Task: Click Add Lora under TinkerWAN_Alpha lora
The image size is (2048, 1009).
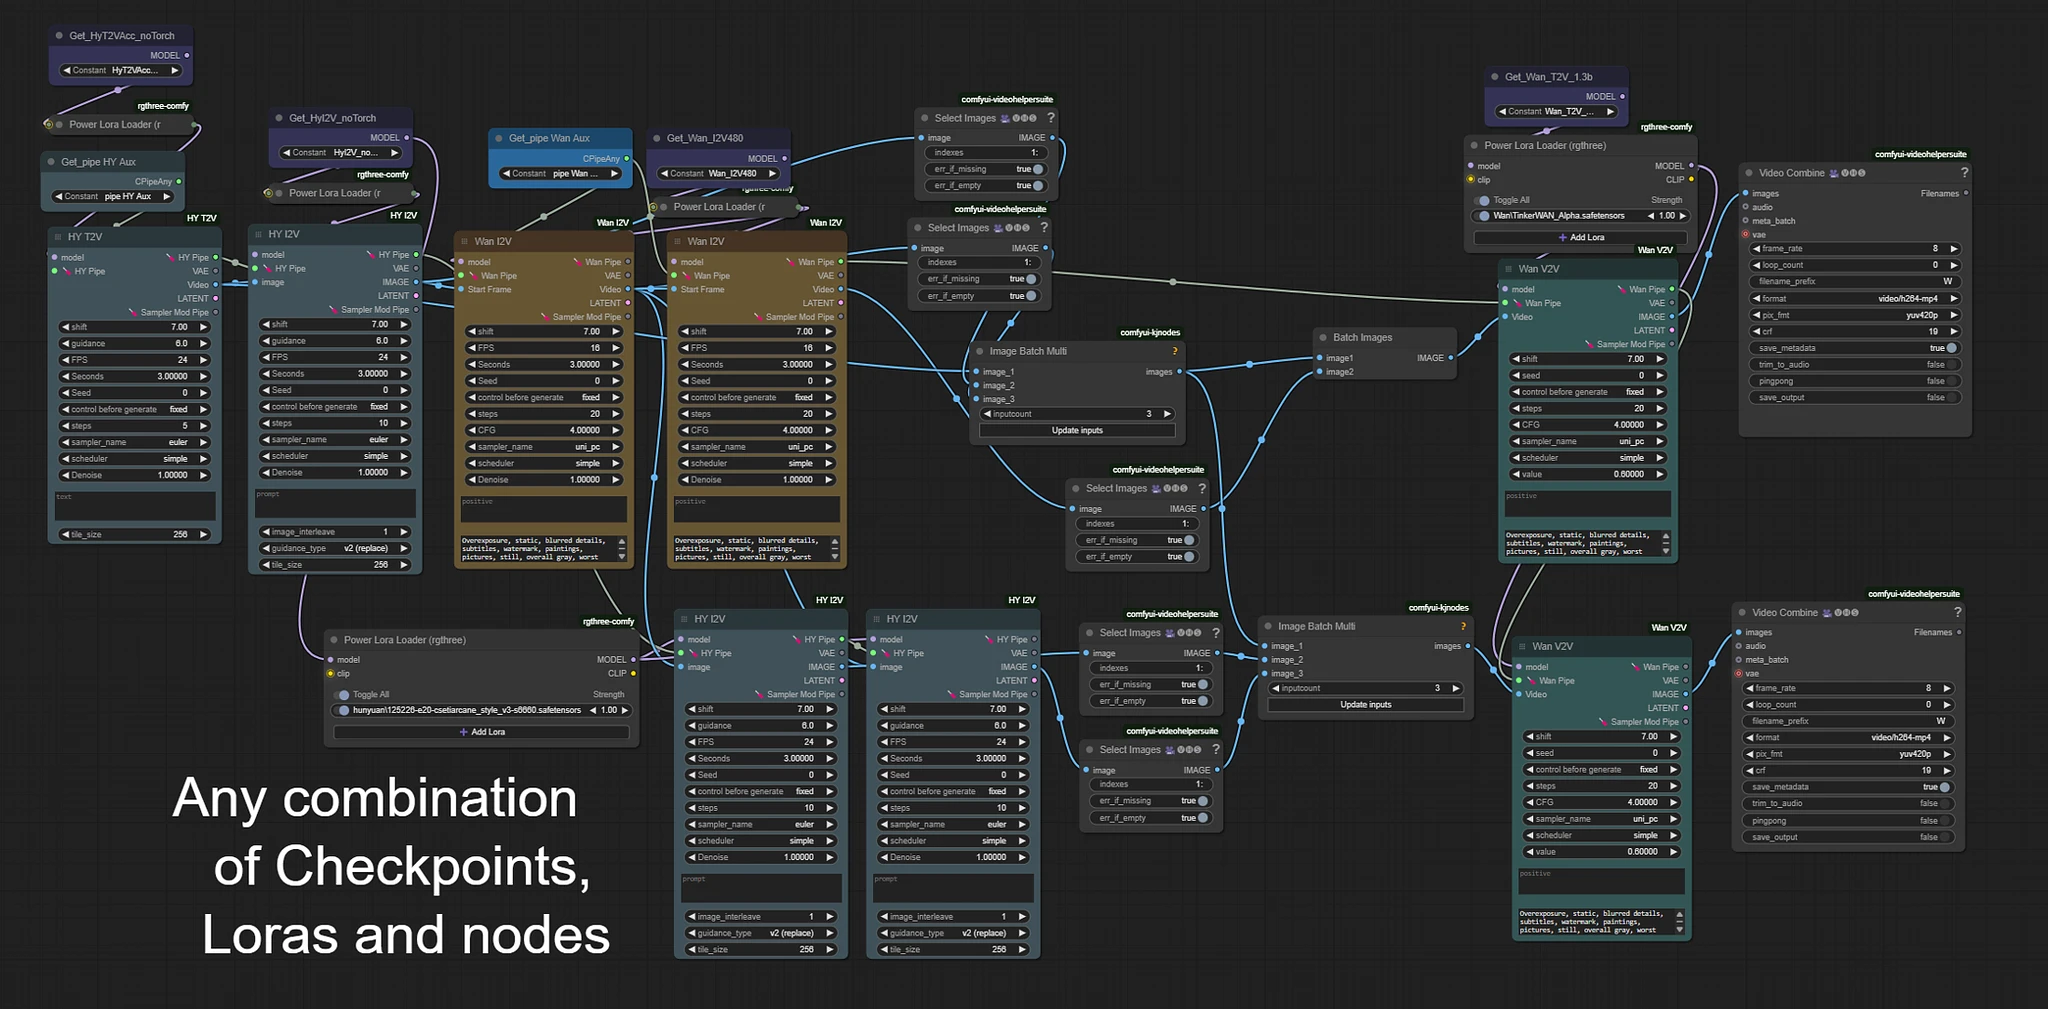Action: (x=1580, y=238)
